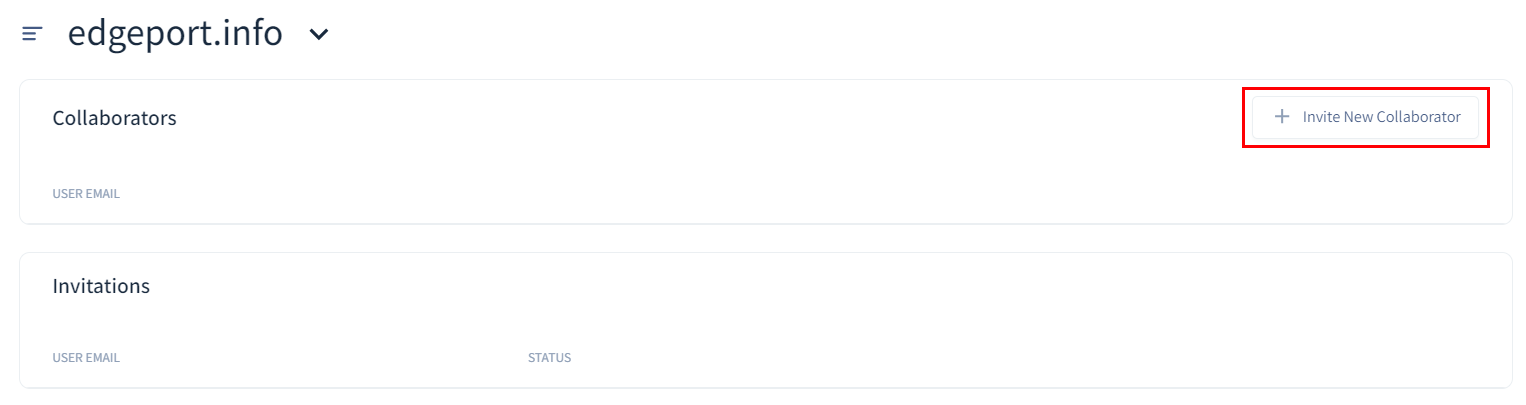
Task: Open the hamburger sidebar menu icon
Action: coord(32,34)
